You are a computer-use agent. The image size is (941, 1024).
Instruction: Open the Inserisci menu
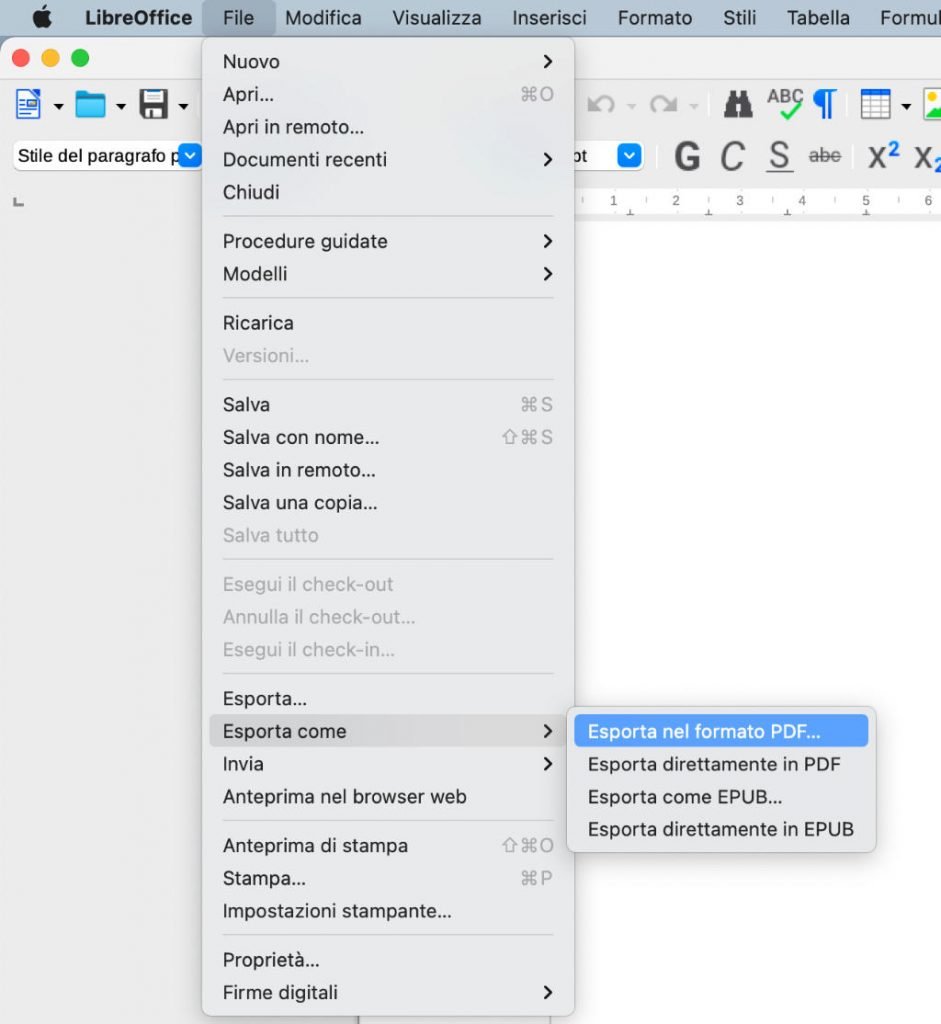click(549, 18)
